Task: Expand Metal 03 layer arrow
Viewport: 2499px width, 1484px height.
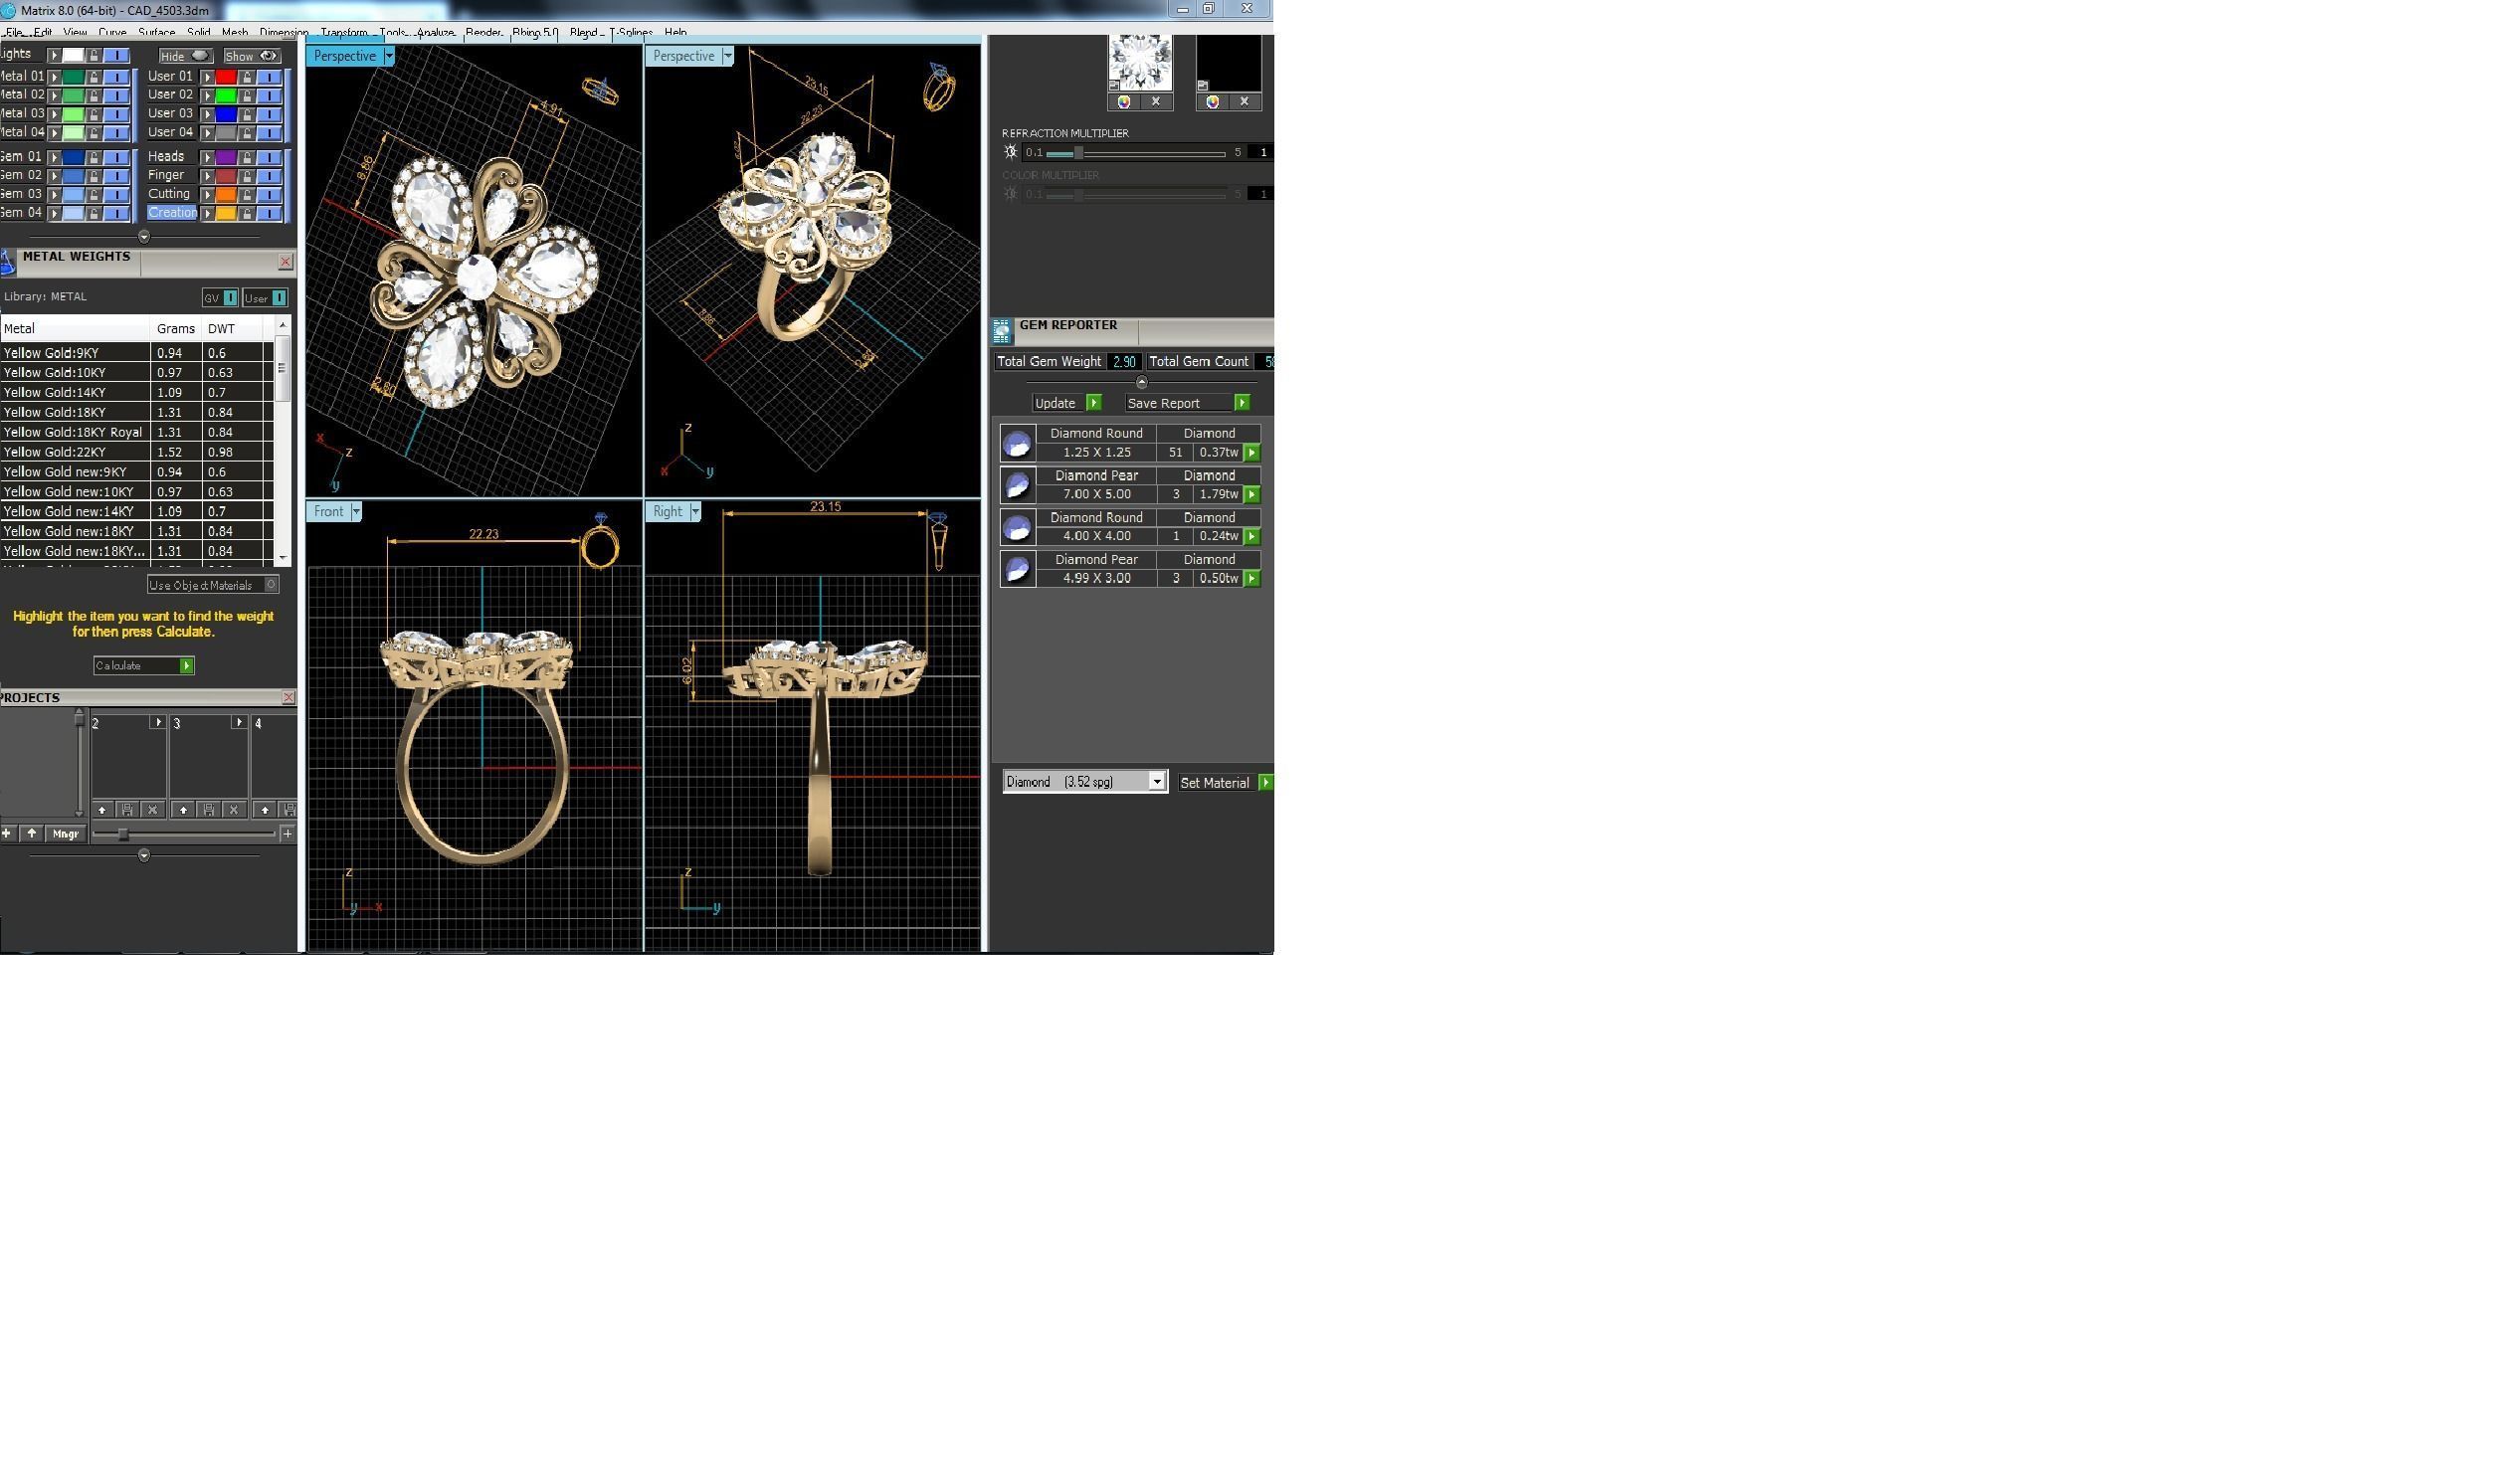Action: (x=55, y=114)
